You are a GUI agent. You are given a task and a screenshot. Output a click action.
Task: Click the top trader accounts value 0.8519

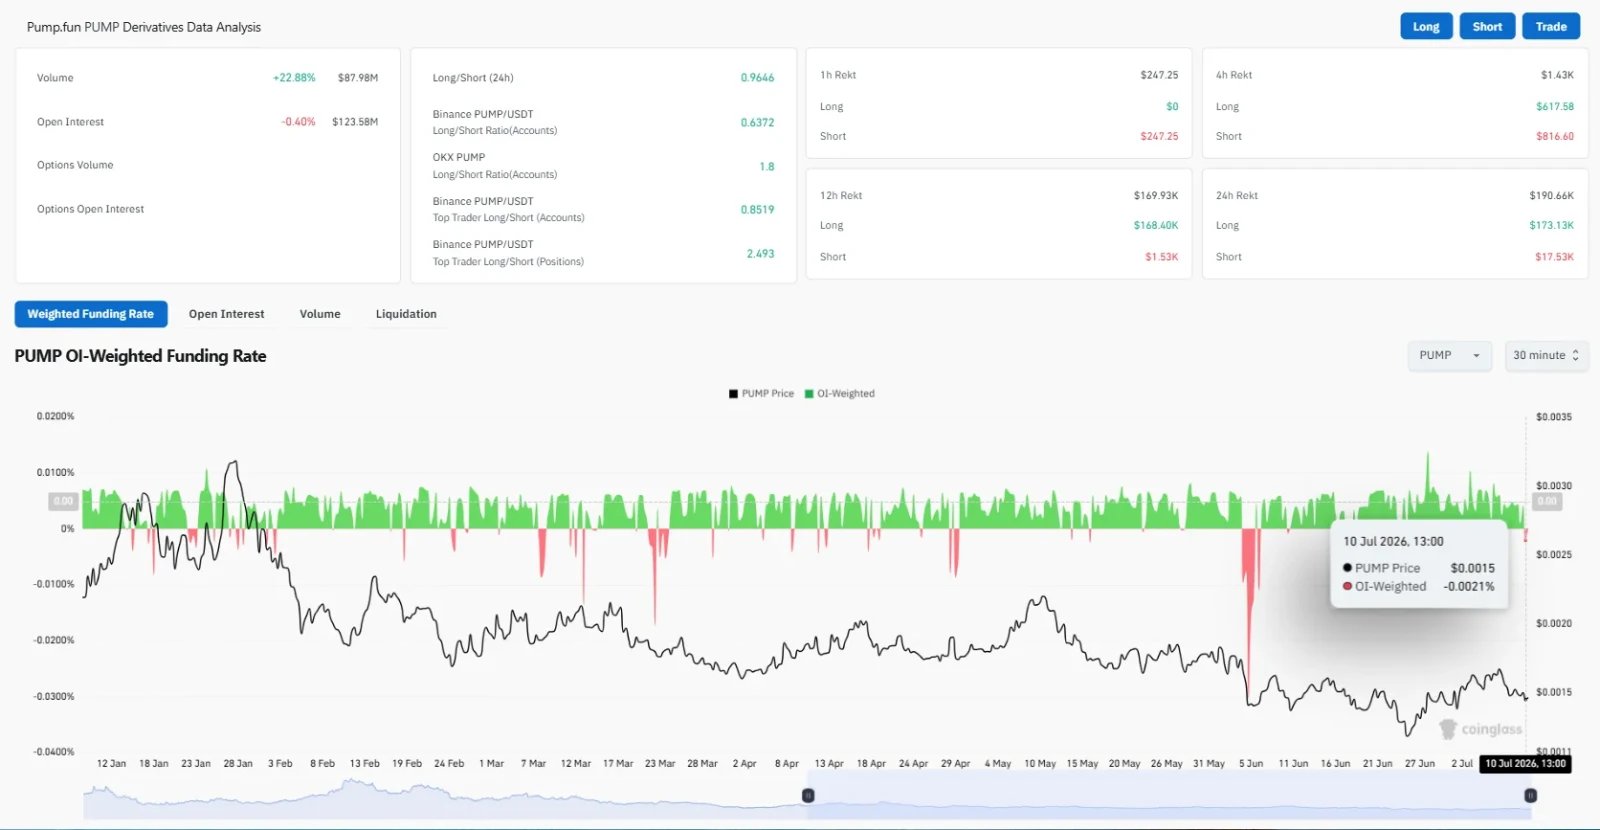(x=757, y=210)
